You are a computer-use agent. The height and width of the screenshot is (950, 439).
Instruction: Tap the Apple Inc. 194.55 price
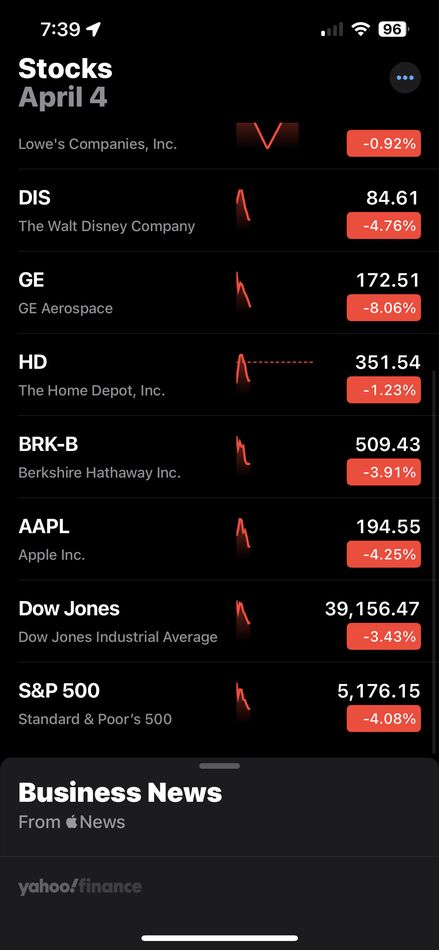click(388, 526)
